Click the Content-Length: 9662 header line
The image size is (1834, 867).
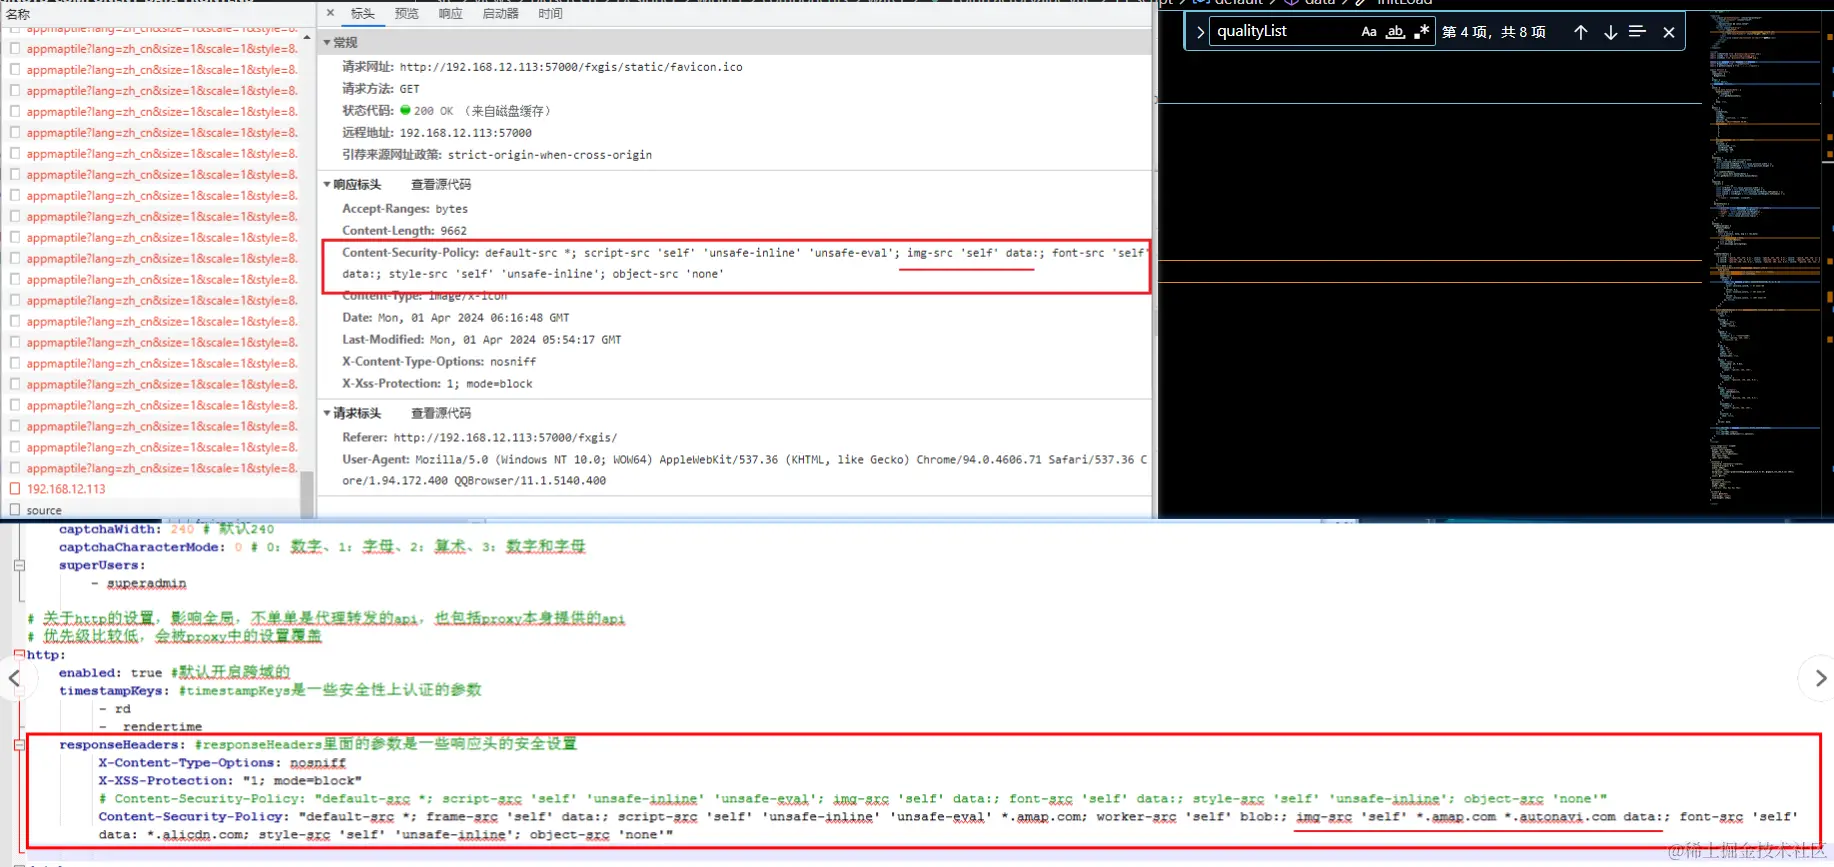(404, 231)
